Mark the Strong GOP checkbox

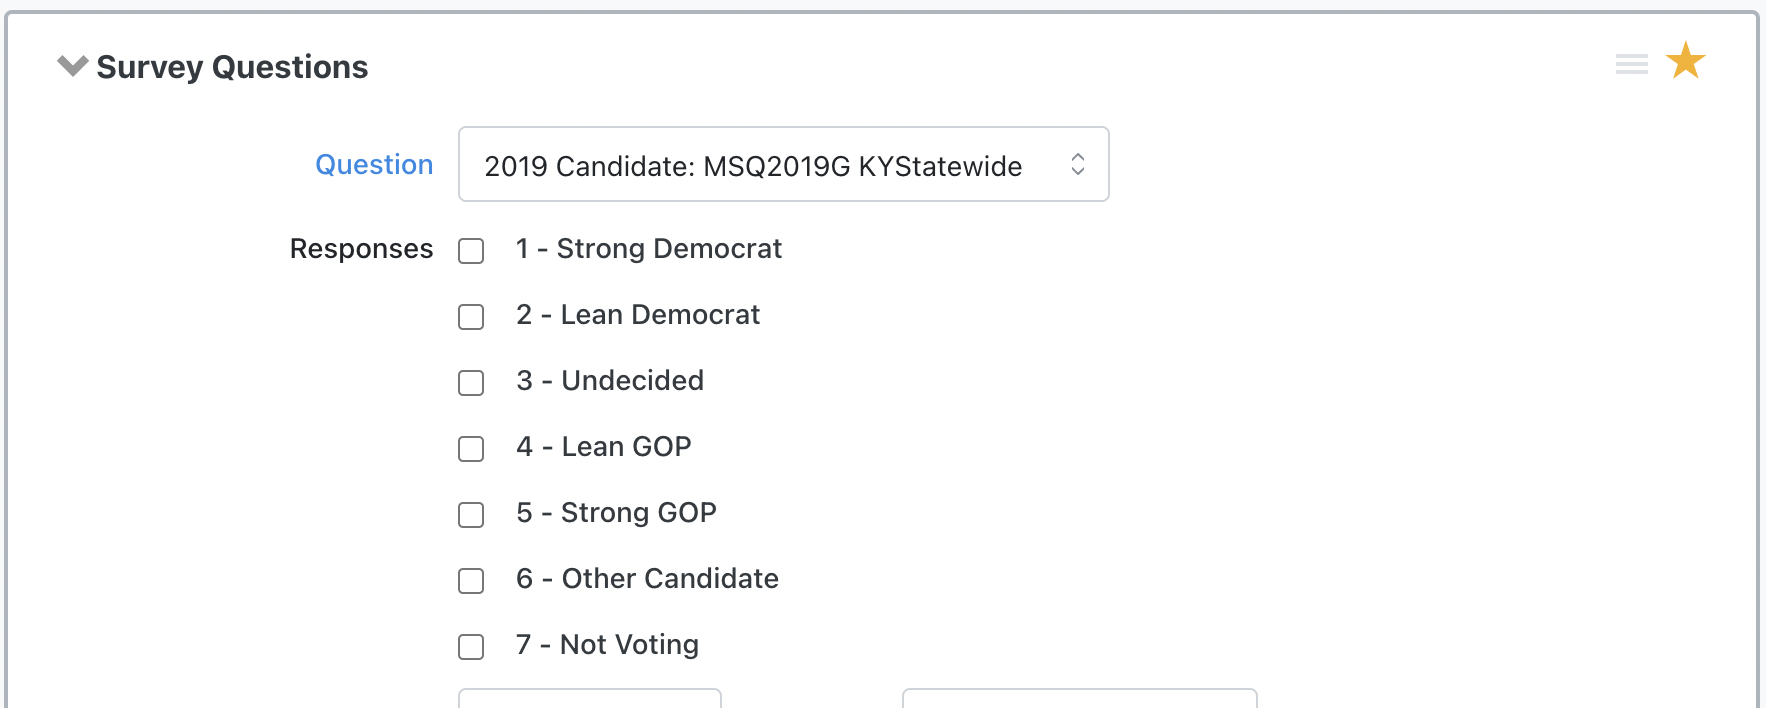471,515
